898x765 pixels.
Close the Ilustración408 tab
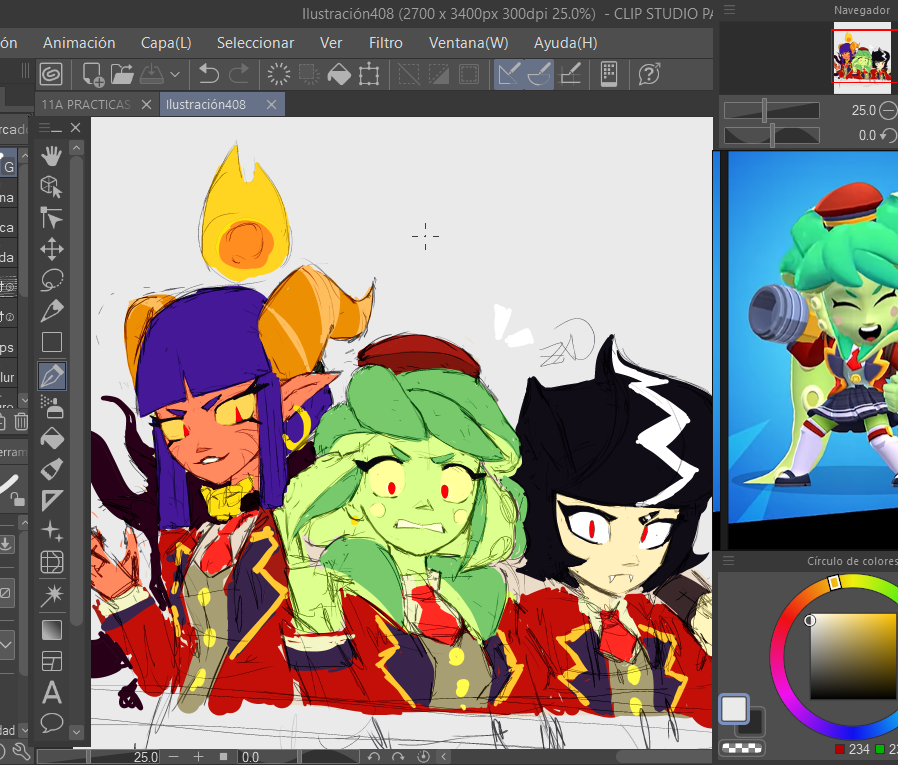pos(271,105)
